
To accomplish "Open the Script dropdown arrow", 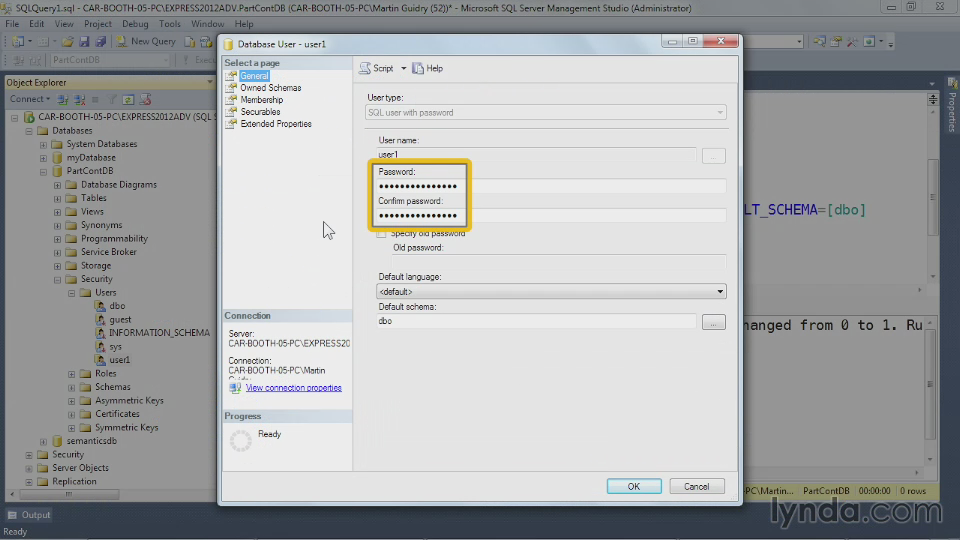I will (x=403, y=68).
